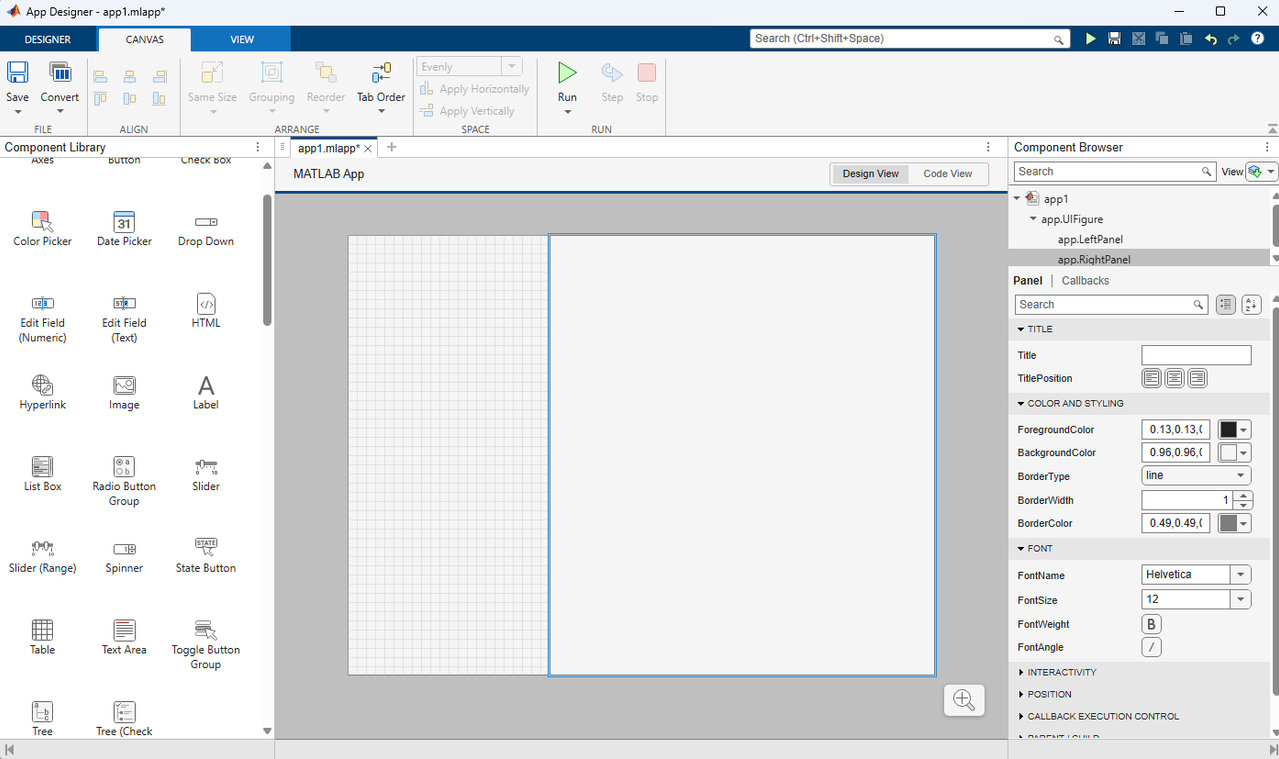Close the app1.mlapp tab
This screenshot has height=759, width=1279.
[368, 148]
